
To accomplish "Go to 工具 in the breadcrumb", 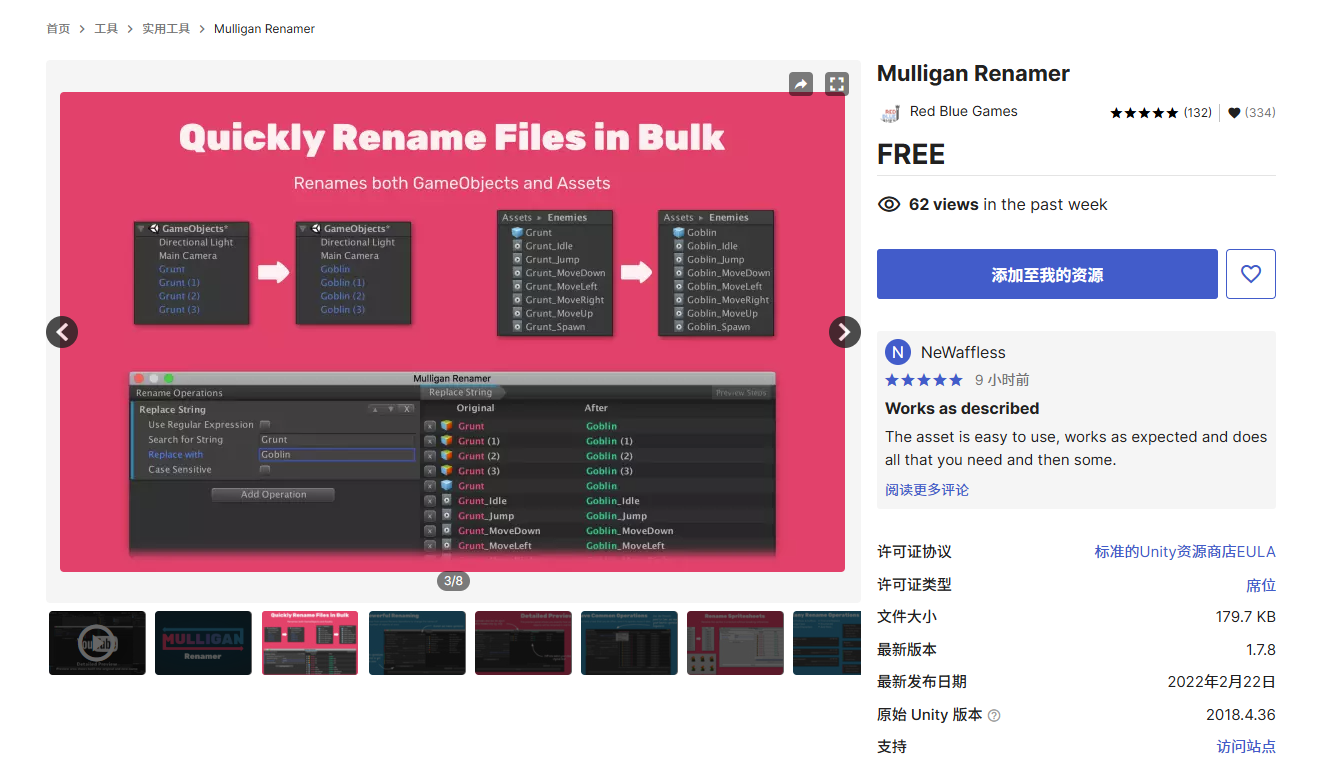I will coord(106,29).
